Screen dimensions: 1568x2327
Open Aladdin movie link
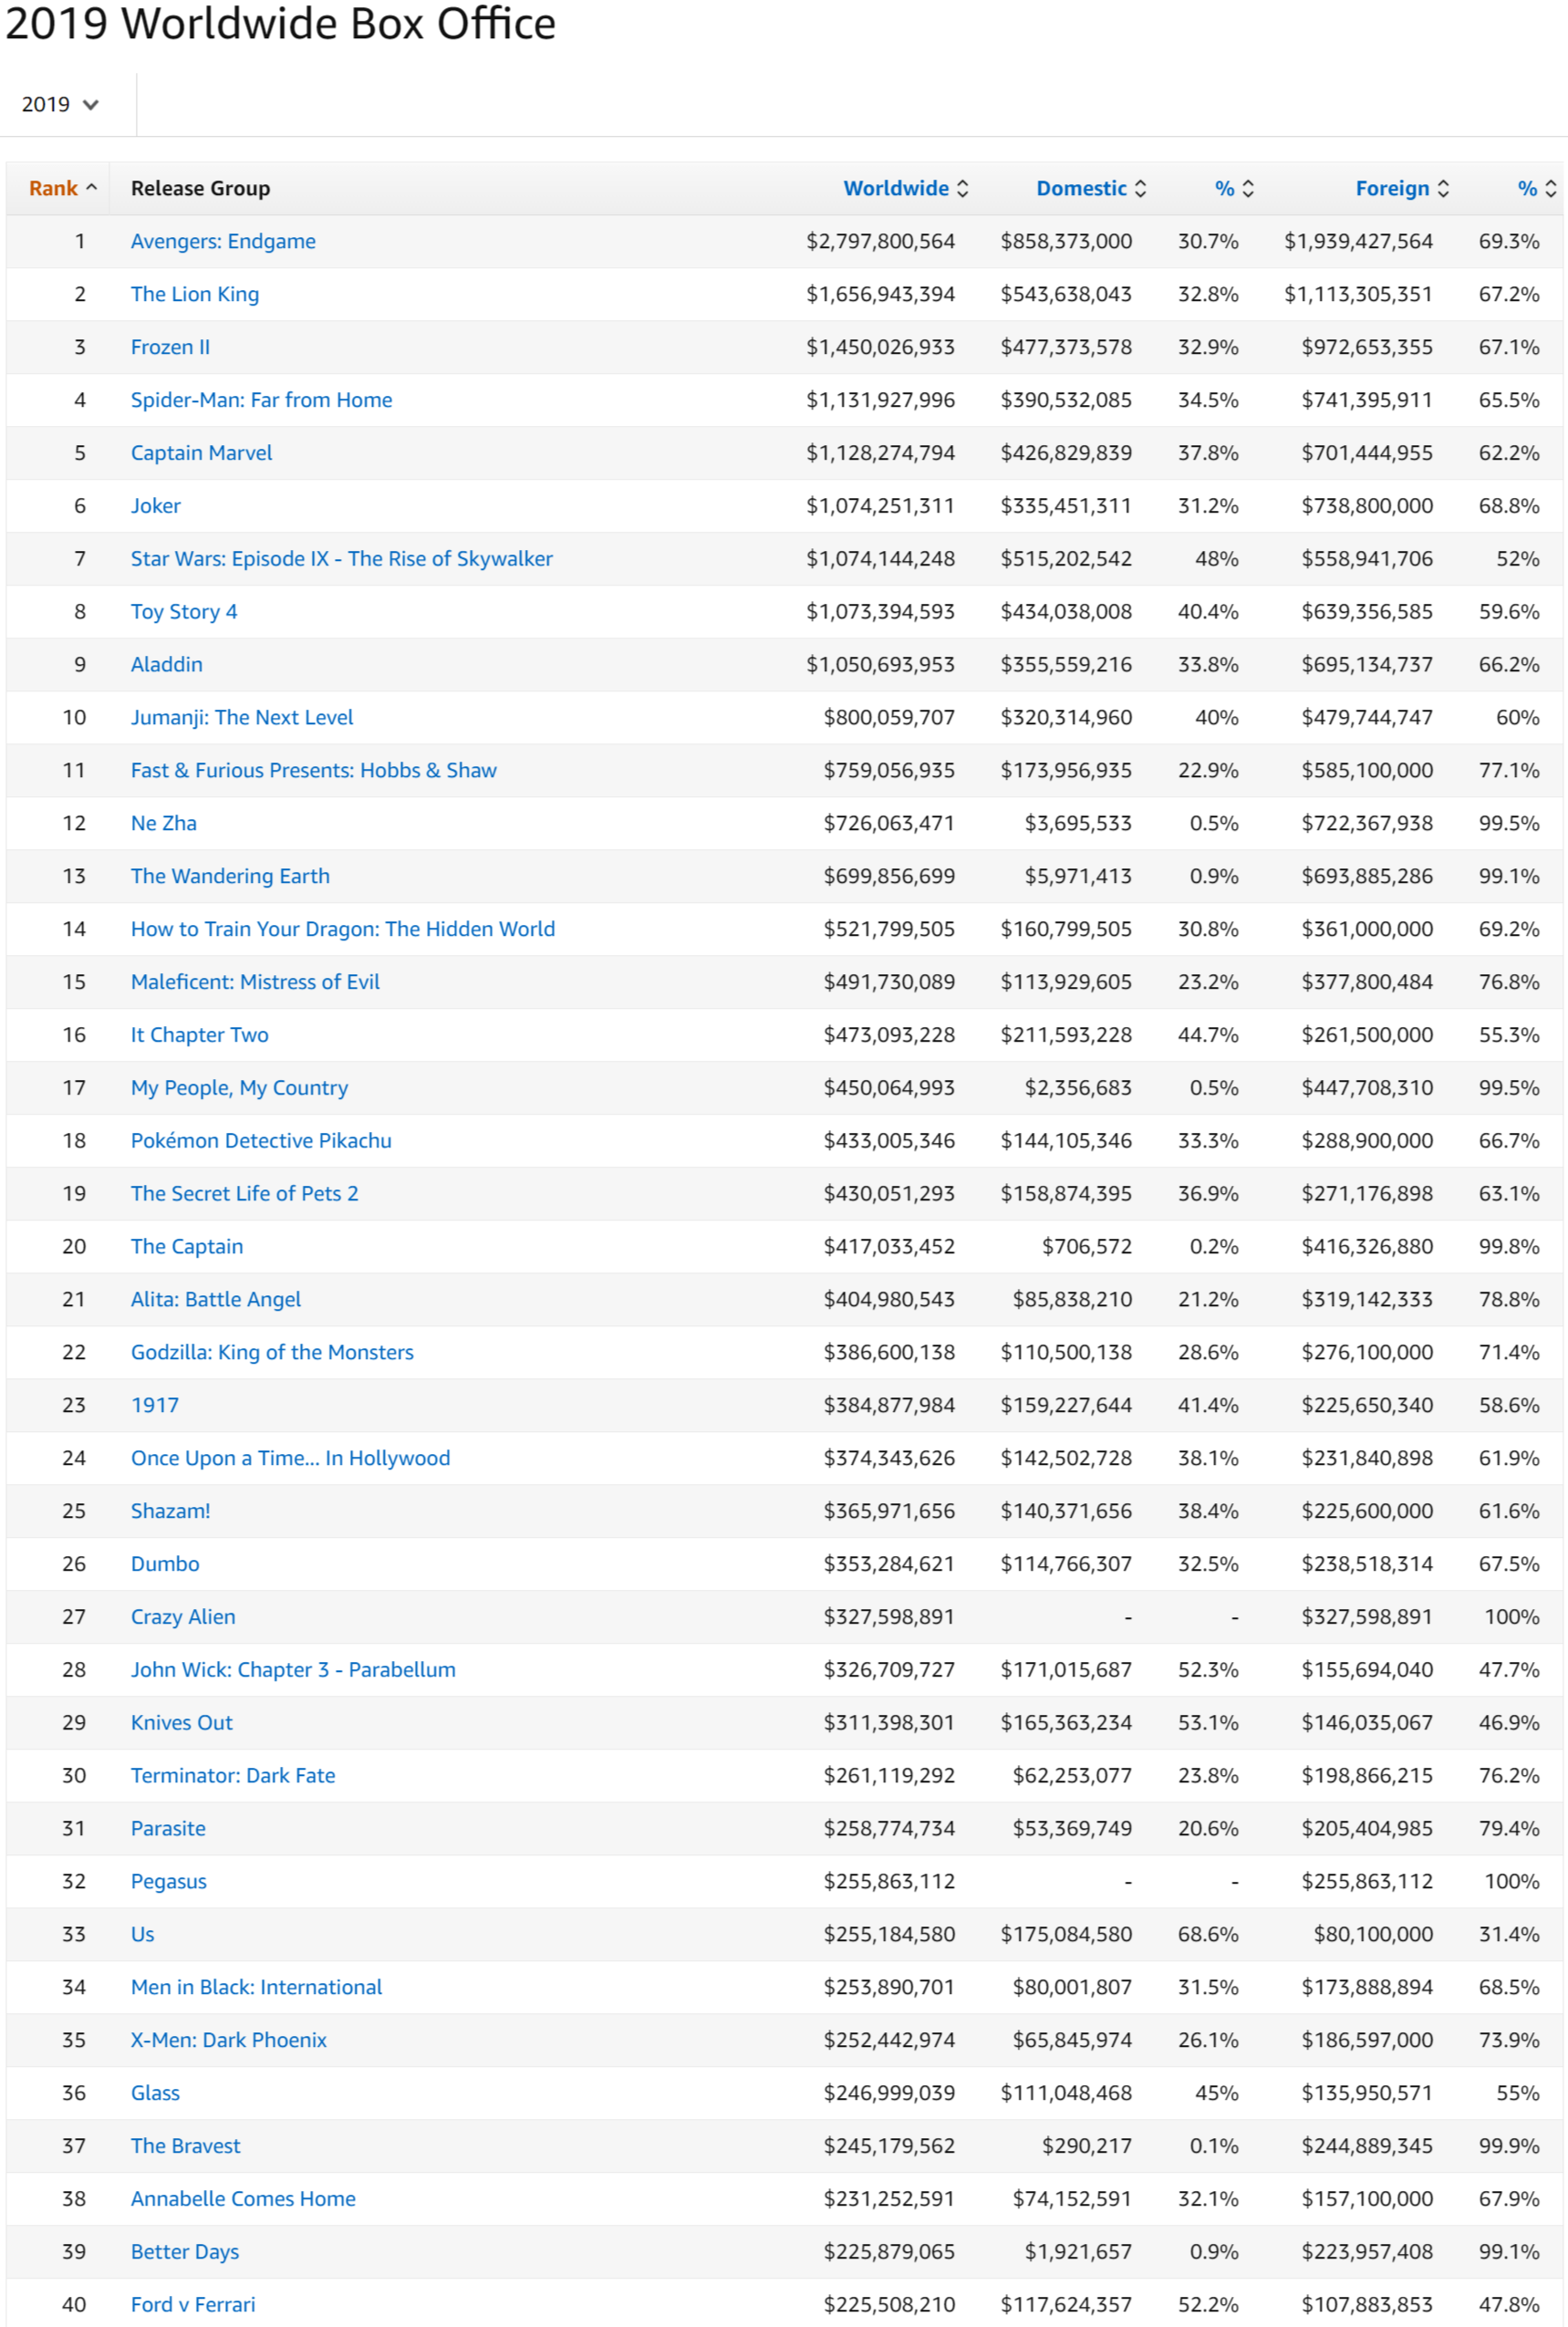point(167,665)
